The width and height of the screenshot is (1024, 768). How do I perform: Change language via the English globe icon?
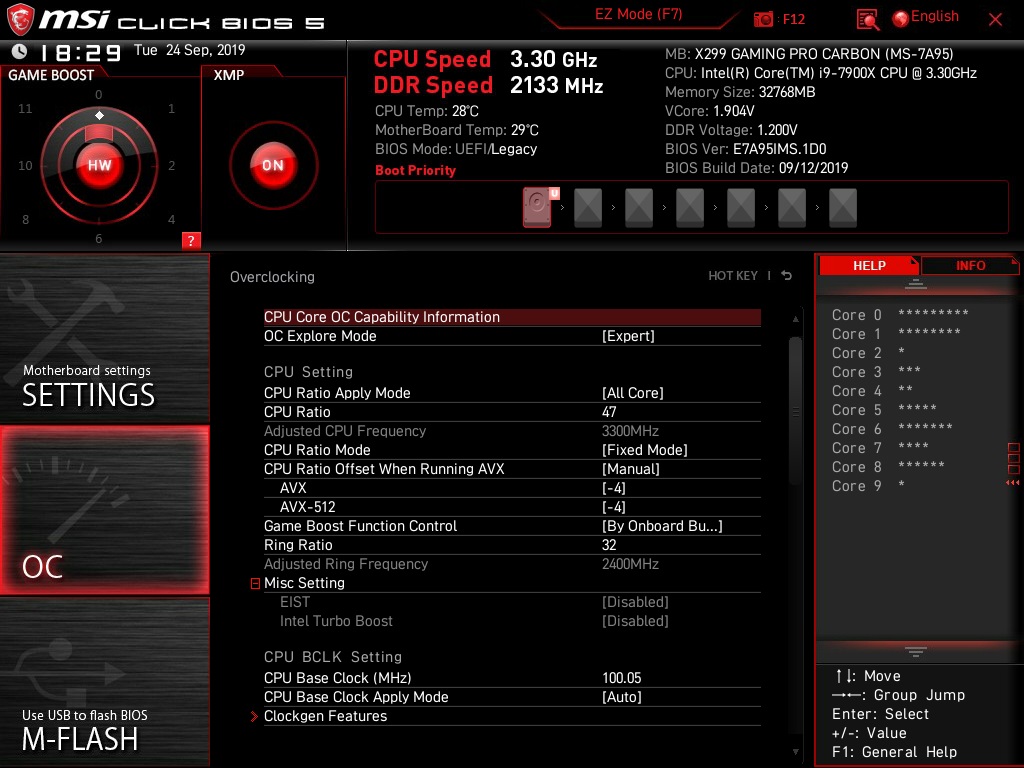[x=901, y=19]
